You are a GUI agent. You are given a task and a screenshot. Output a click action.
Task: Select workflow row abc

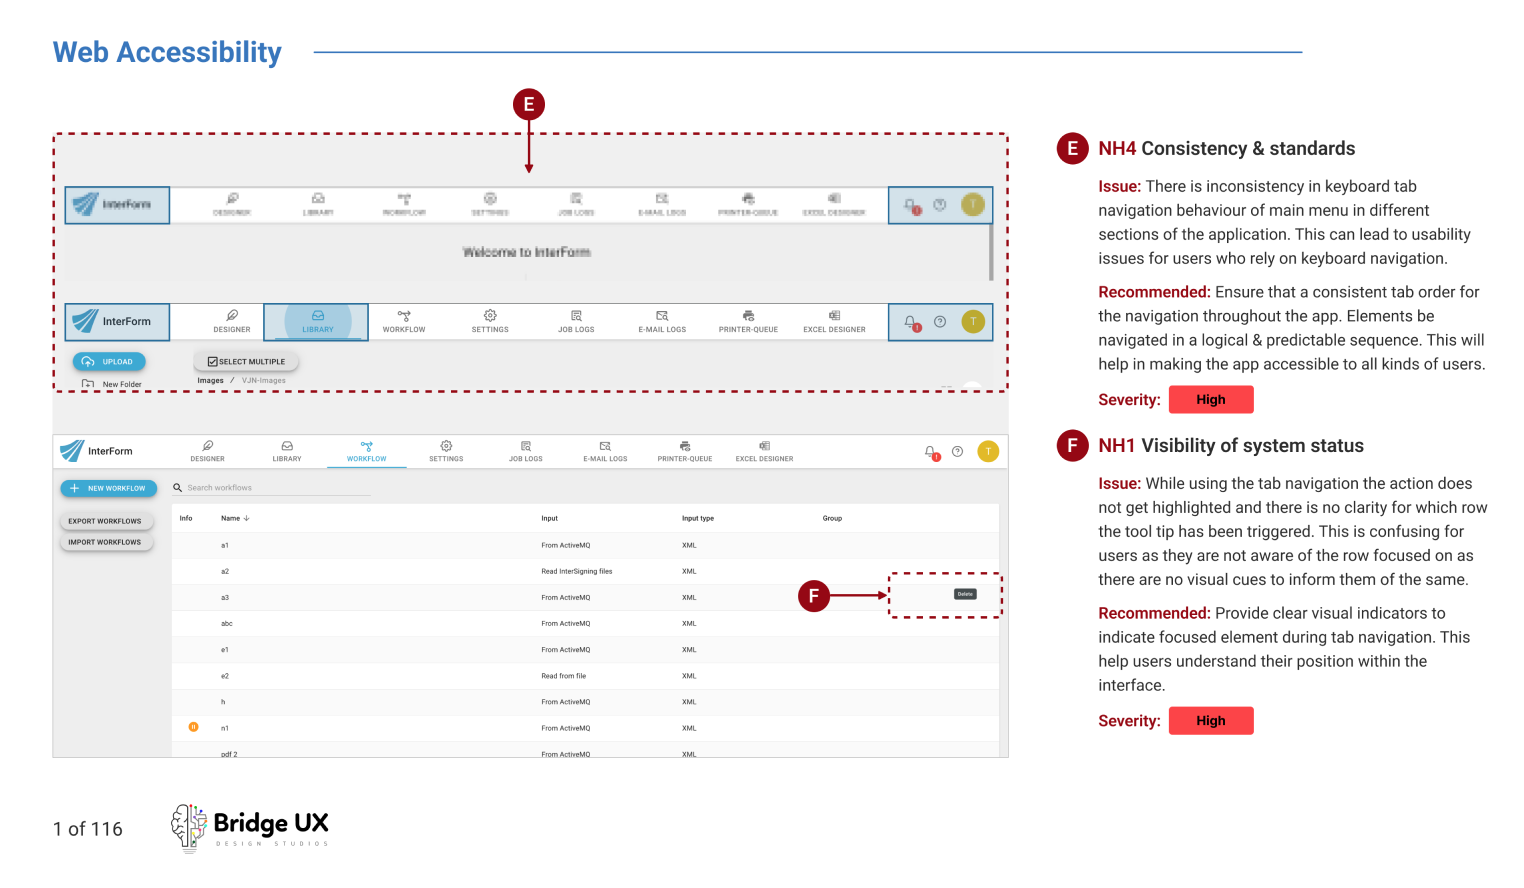pyautogui.click(x=585, y=623)
